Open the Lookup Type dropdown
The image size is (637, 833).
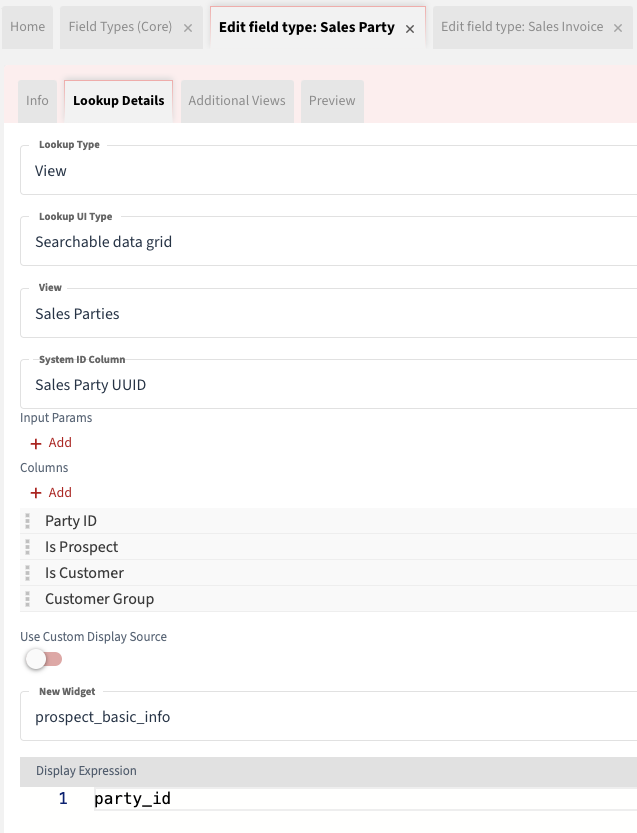(328, 171)
